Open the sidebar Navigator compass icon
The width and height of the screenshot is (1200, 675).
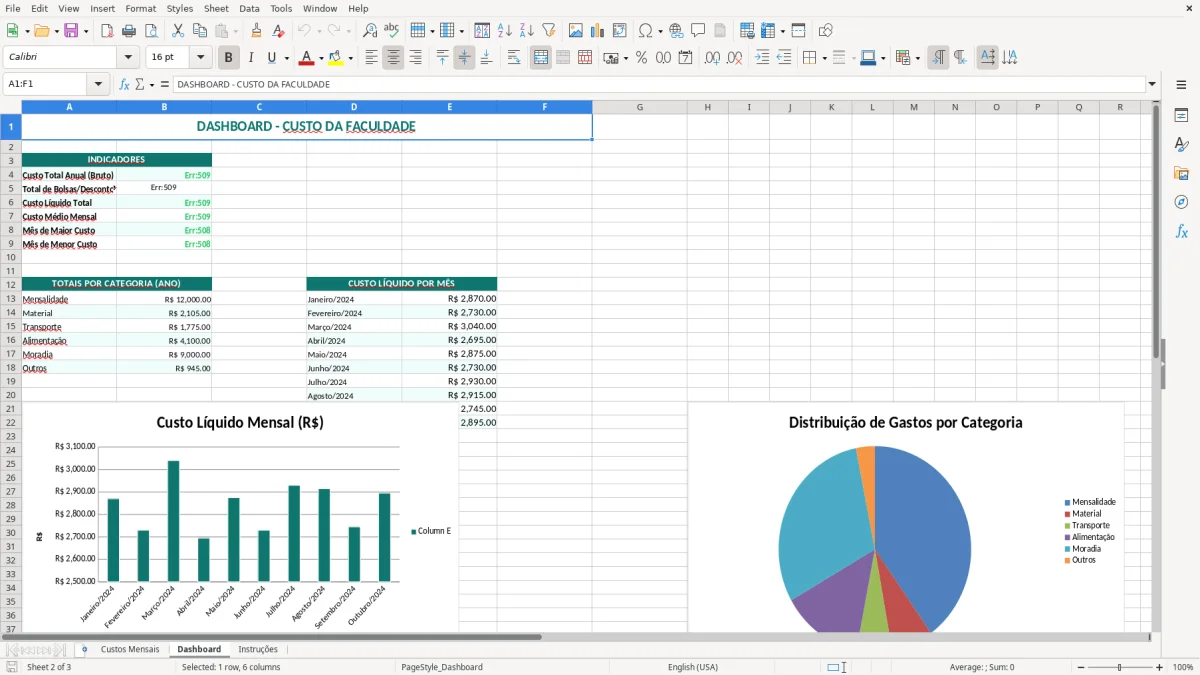(1181, 202)
